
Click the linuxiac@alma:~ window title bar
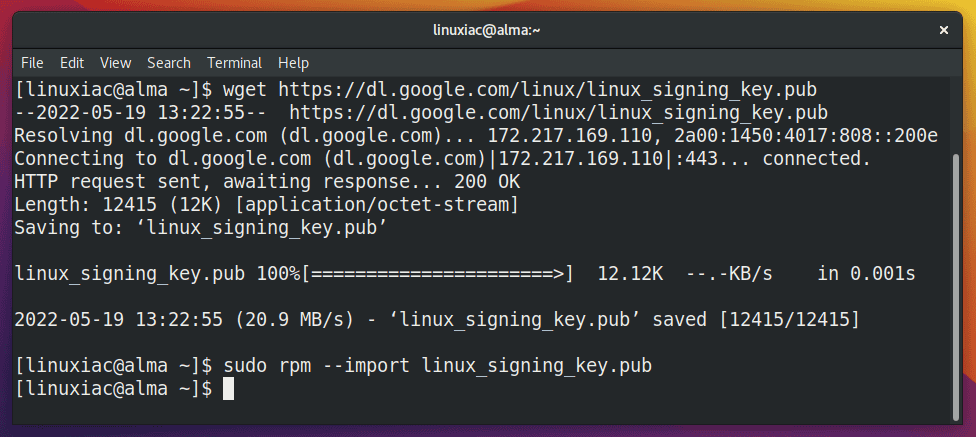(x=487, y=30)
